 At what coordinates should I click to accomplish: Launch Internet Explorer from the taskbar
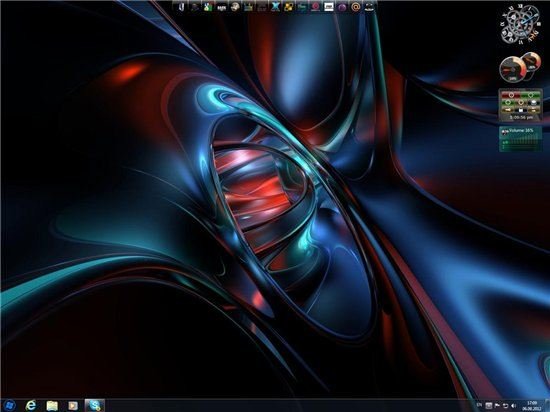click(x=31, y=405)
